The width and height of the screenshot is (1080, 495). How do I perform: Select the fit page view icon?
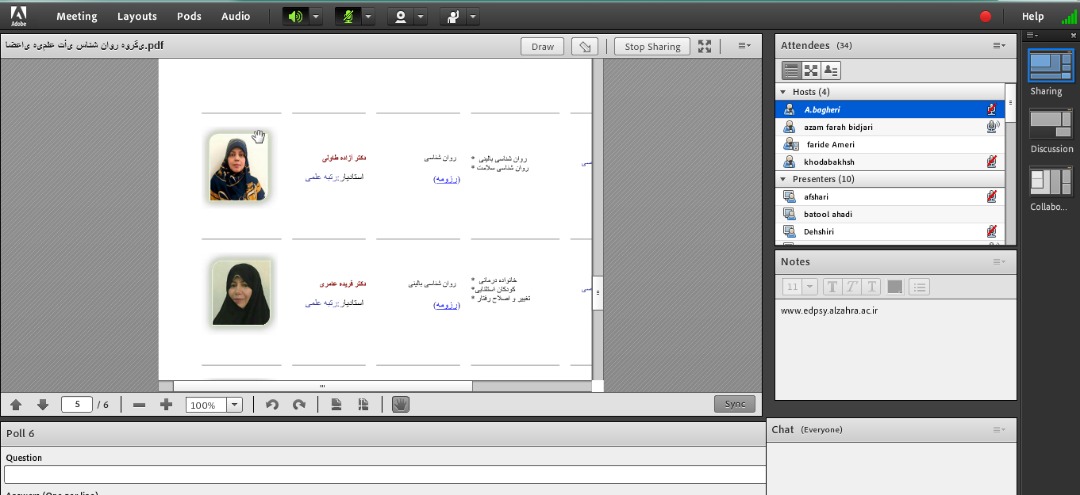coord(336,405)
